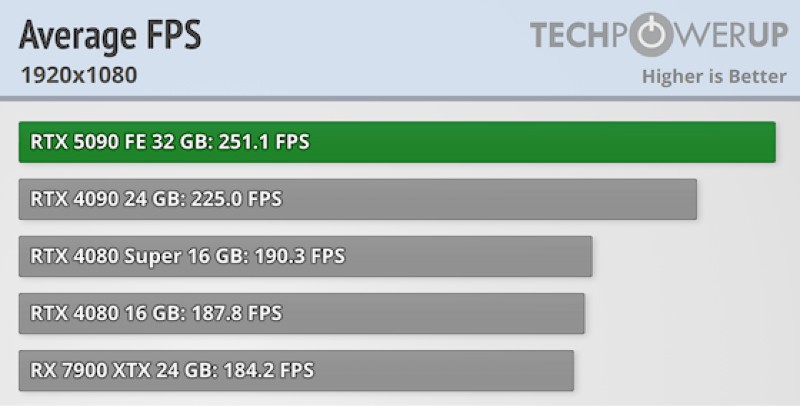Click the RTX 4090 24 GB bar
Viewport: 800px width, 406px height.
[x=358, y=199]
